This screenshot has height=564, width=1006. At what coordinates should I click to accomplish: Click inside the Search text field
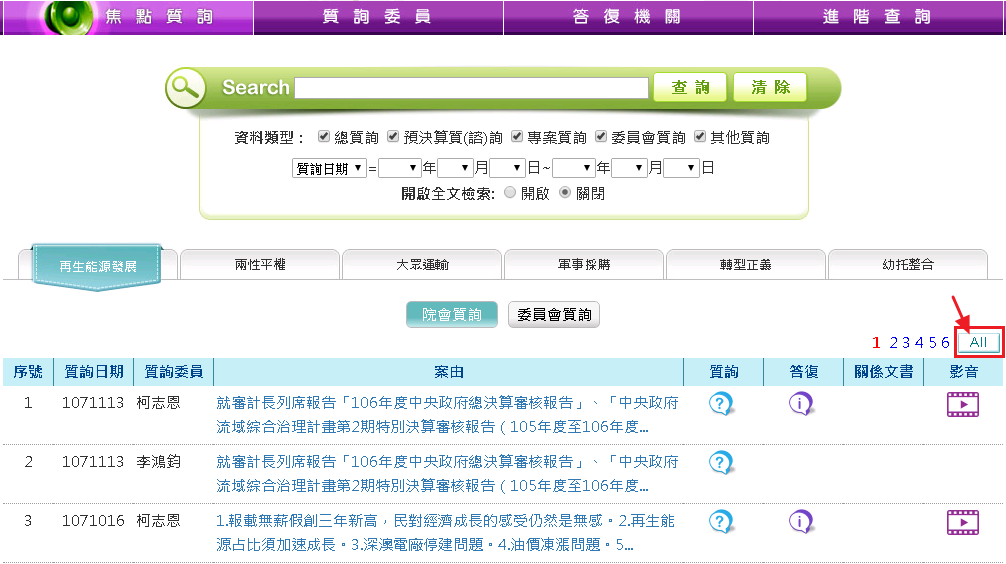(x=471, y=88)
